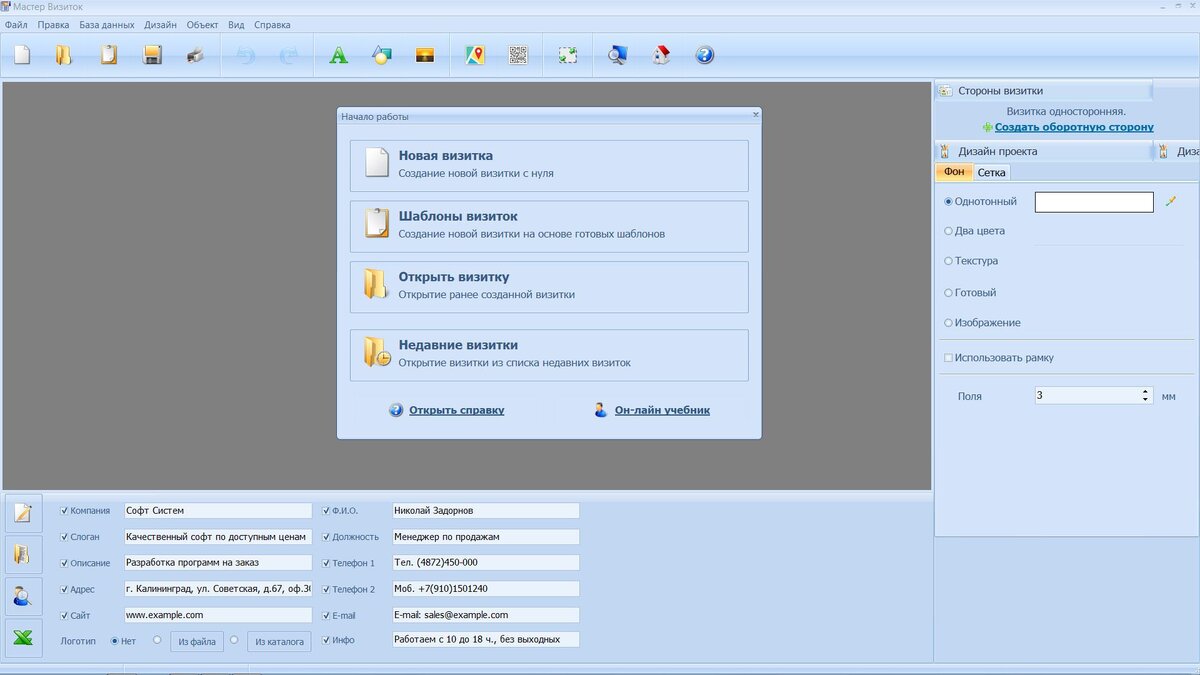The height and width of the screenshot is (675, 1200).
Task: Open the Объект menu
Action: 202,25
